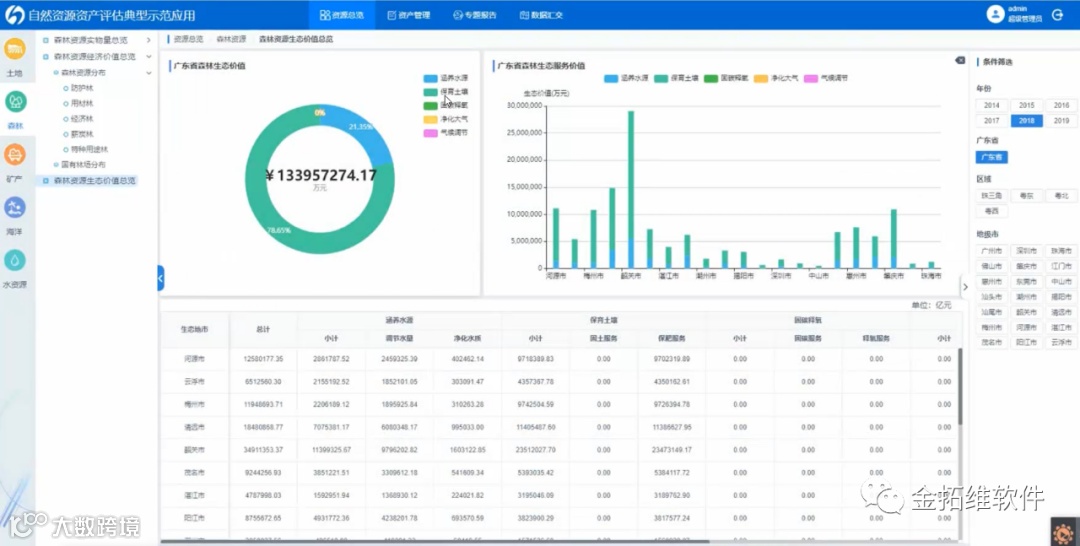
Task: Click the square icon before 森林资源经济价值总览
Action: coord(46,56)
